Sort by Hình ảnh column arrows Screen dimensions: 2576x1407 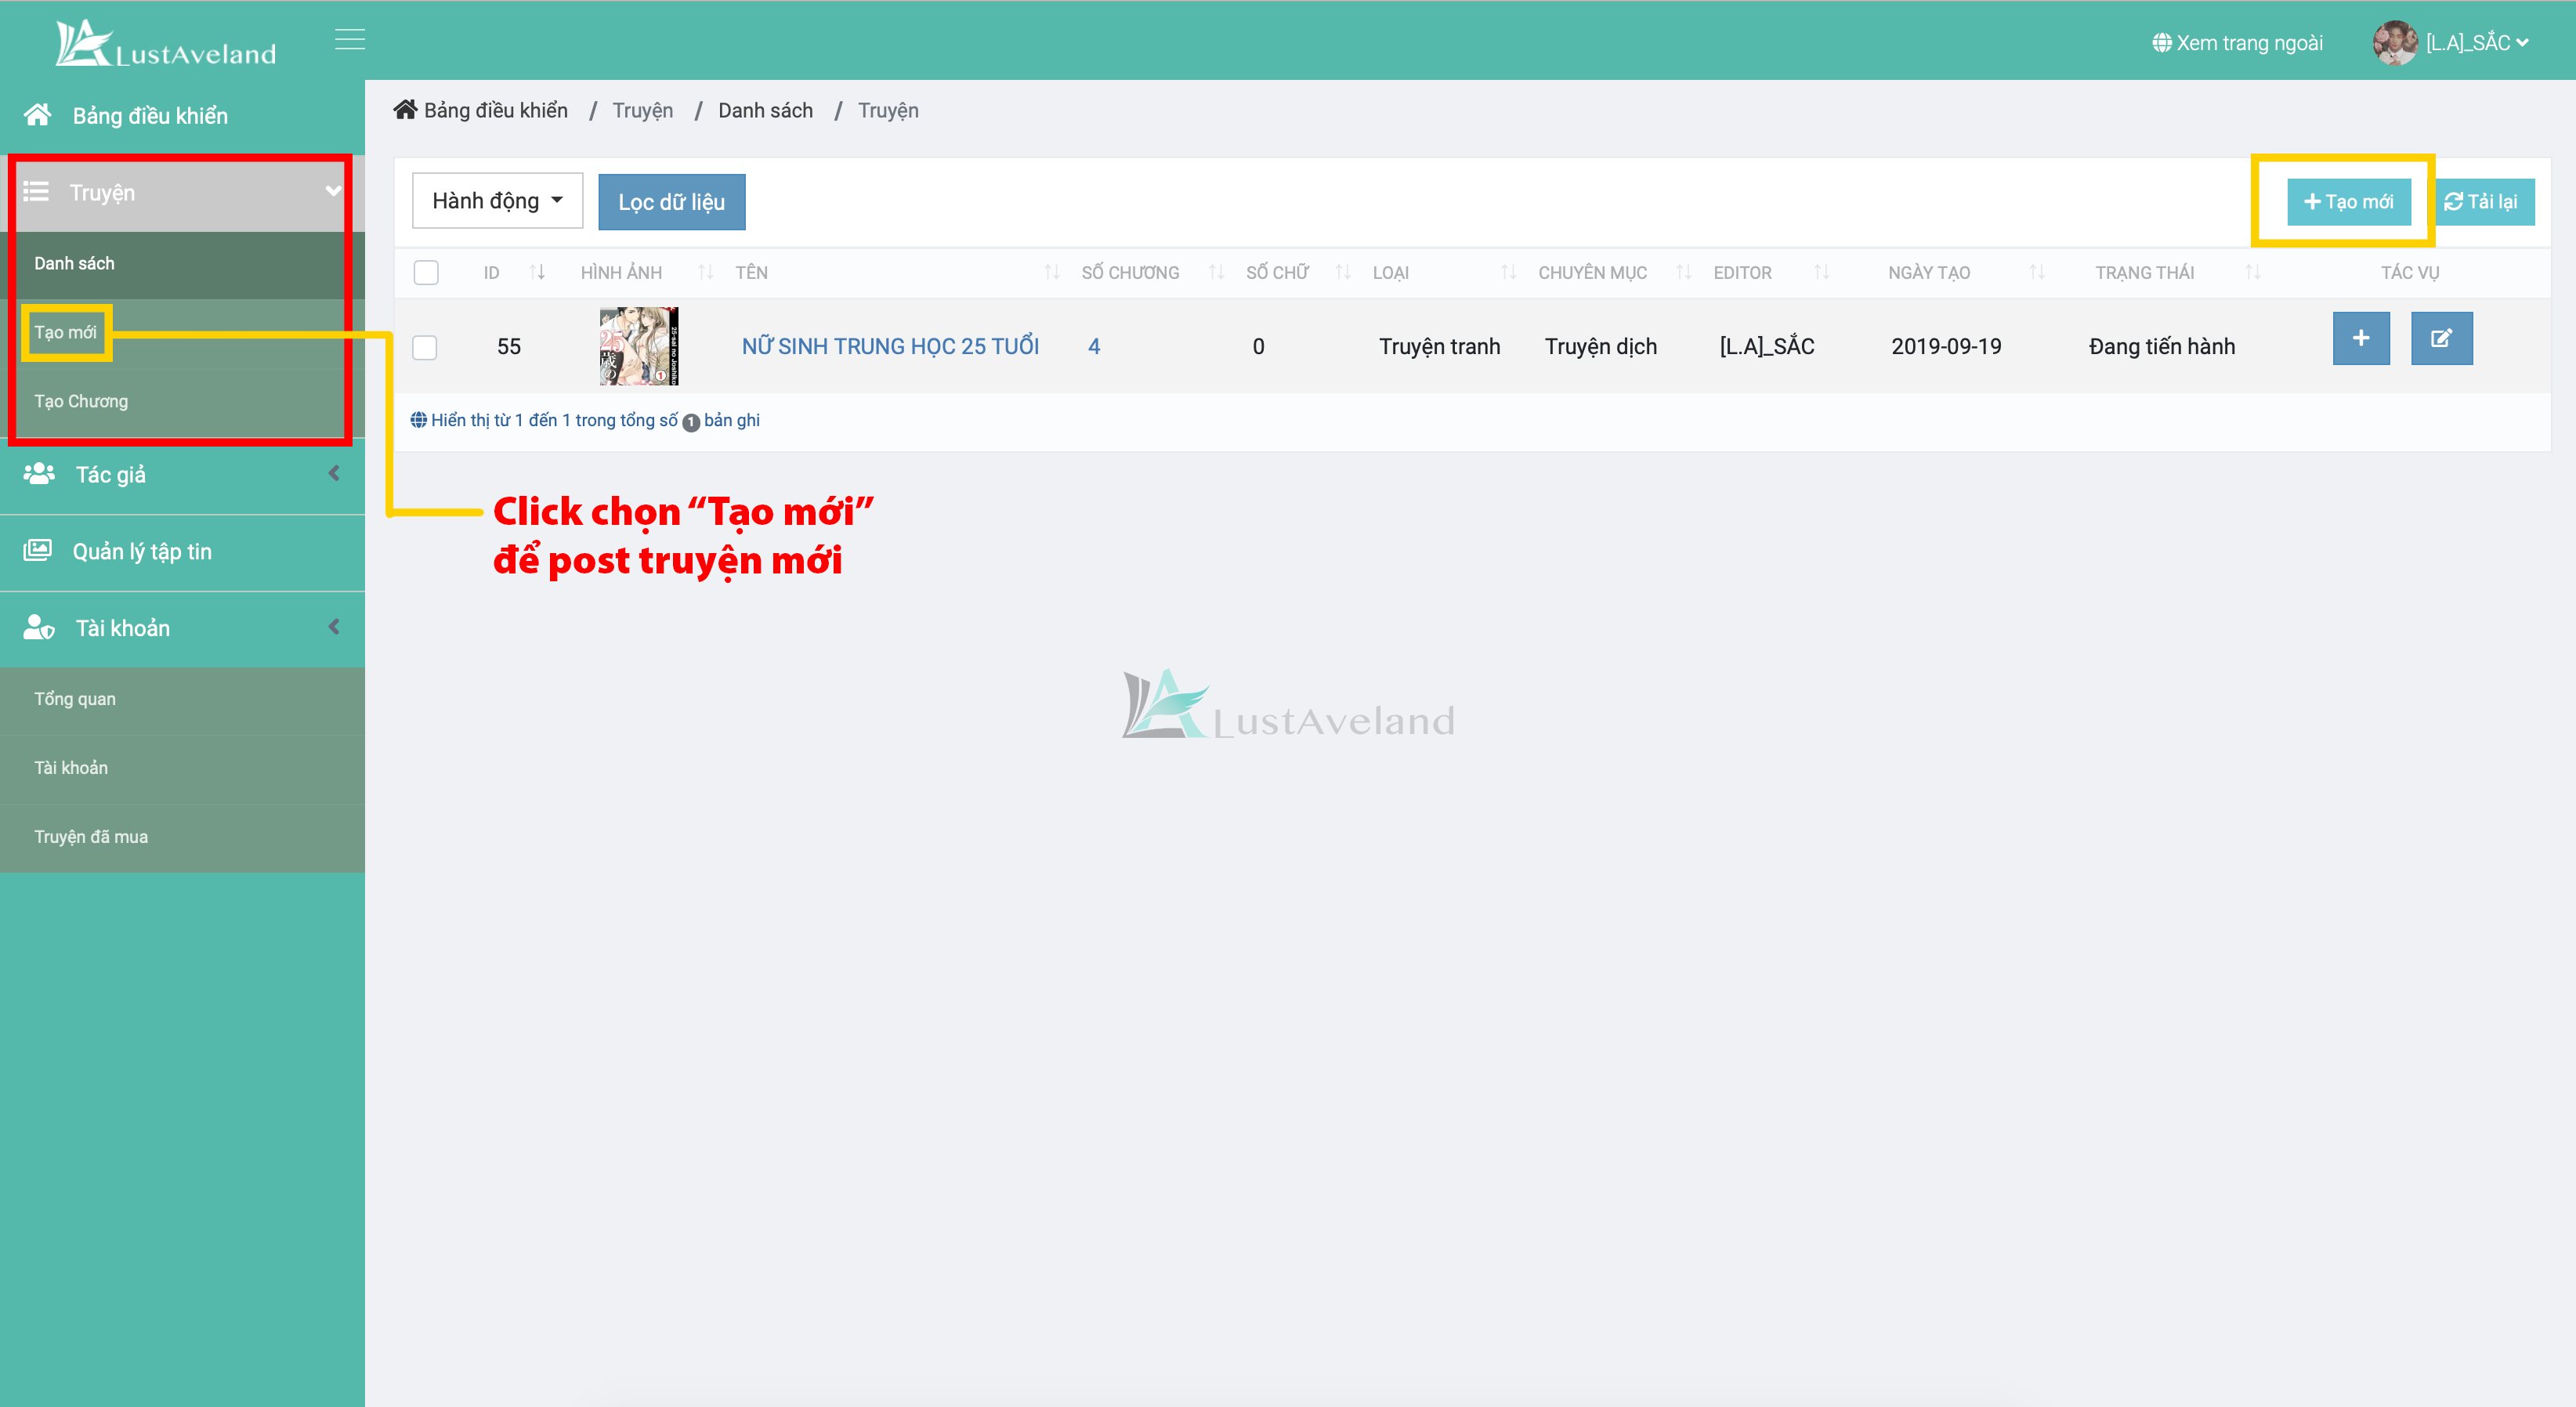[x=705, y=272]
